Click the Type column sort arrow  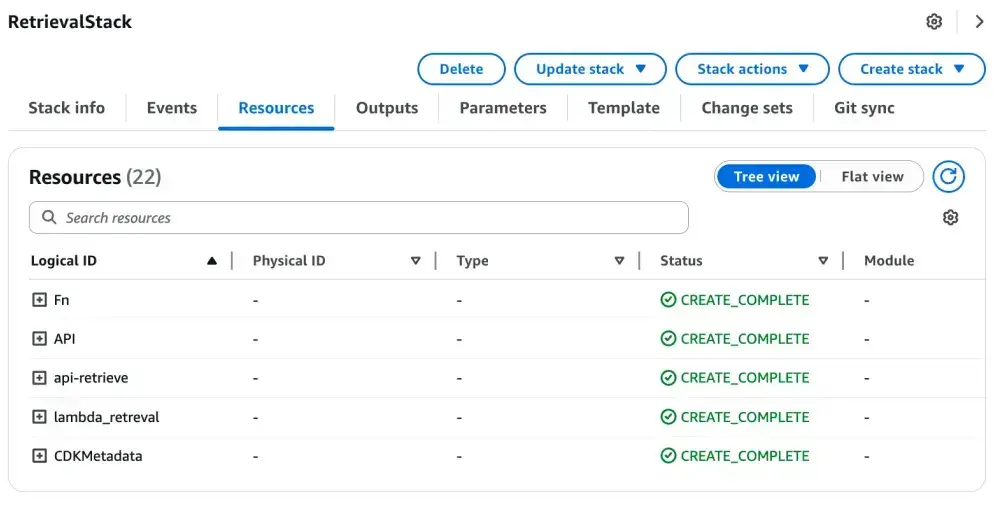click(619, 261)
